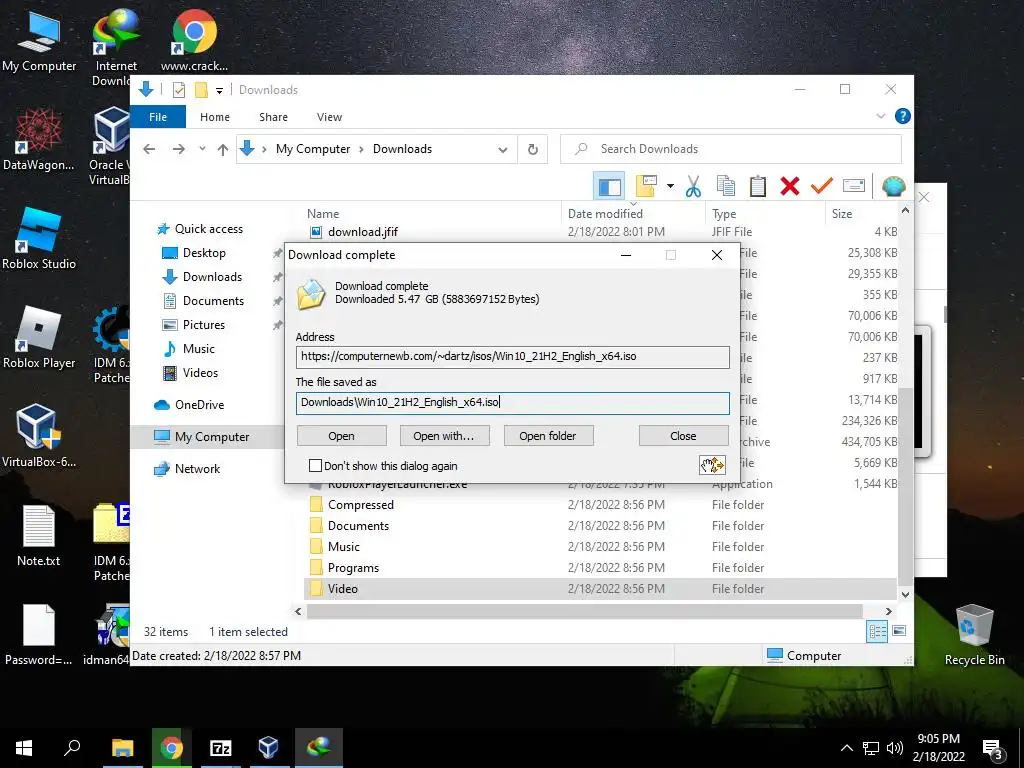Select the Video folder row
The width and height of the screenshot is (1024, 768).
click(x=601, y=588)
